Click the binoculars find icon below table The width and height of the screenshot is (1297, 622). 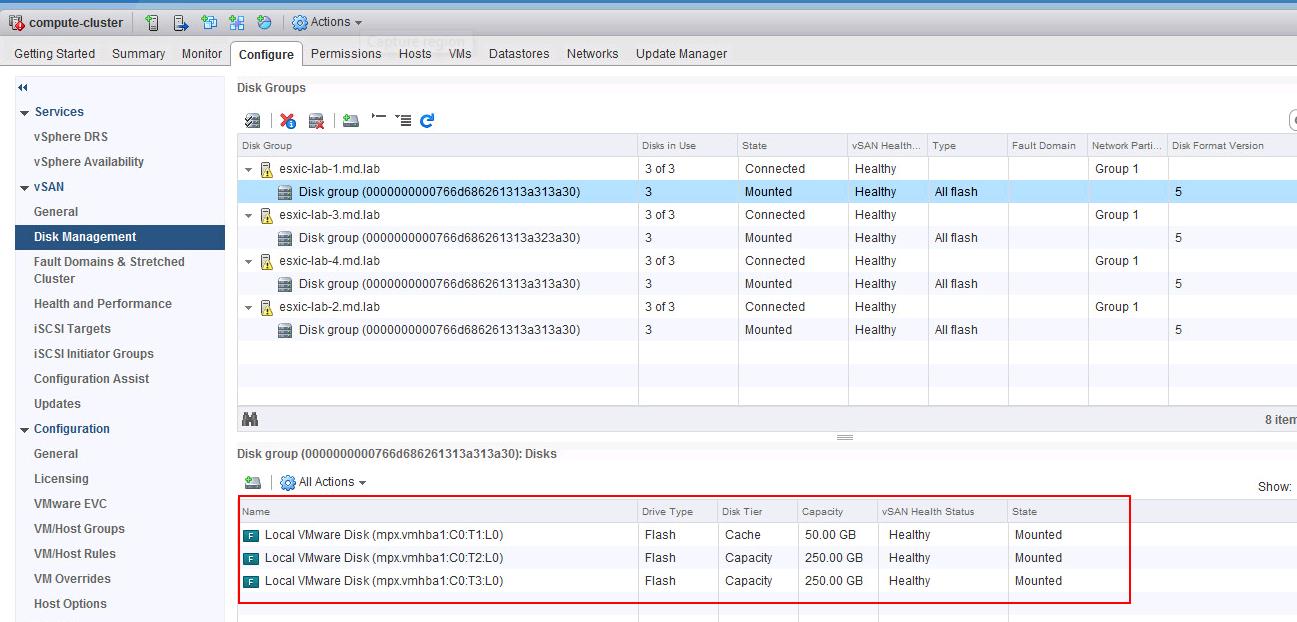(x=250, y=419)
